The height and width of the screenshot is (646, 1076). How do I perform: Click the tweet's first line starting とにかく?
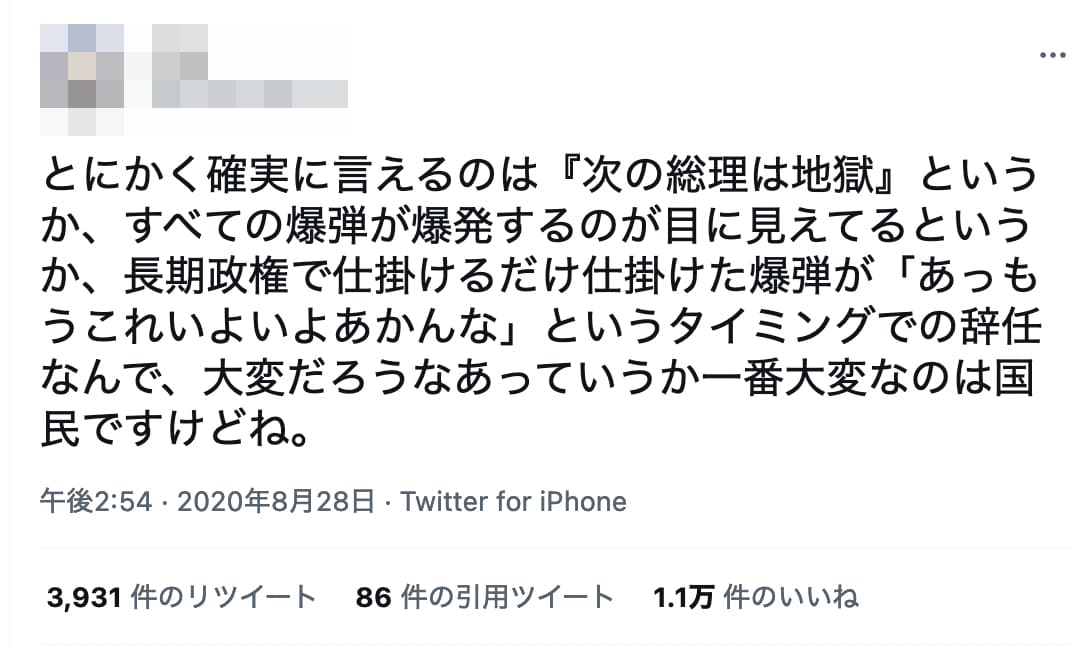pyautogui.click(x=300, y=179)
